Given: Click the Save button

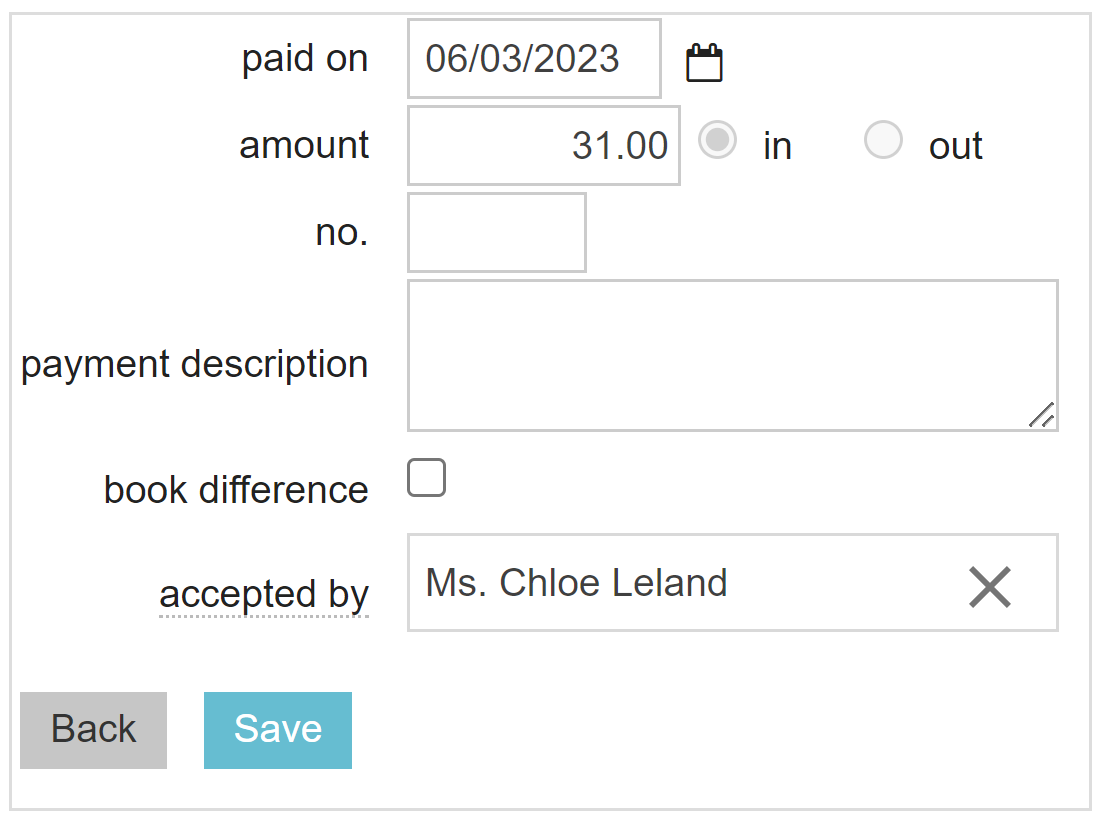Looking at the screenshot, I should click(x=277, y=729).
